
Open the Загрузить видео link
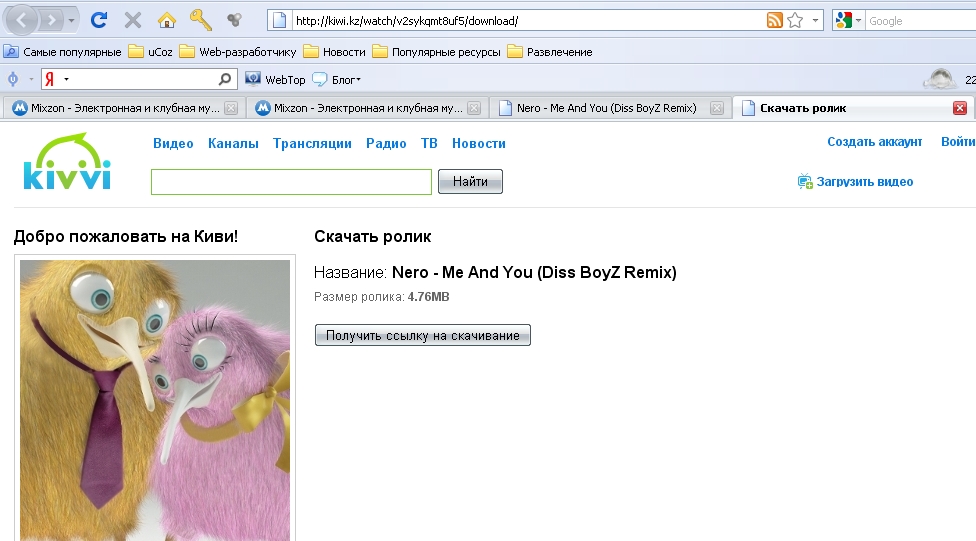click(x=865, y=182)
